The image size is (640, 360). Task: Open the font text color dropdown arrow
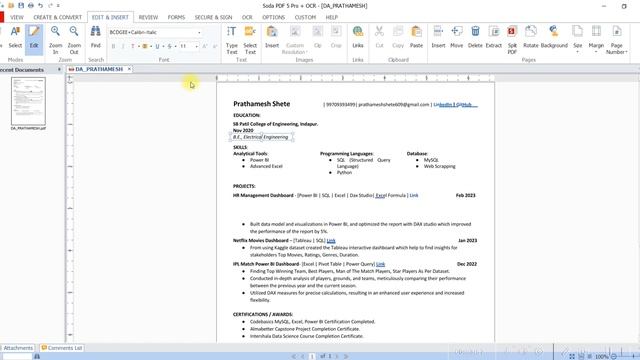[x=139, y=47]
